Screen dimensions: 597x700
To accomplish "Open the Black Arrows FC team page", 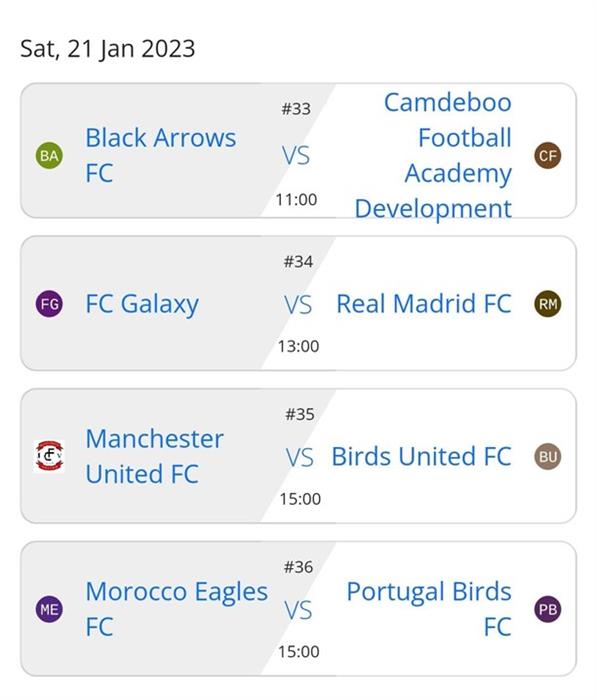I will pyautogui.click(x=161, y=155).
